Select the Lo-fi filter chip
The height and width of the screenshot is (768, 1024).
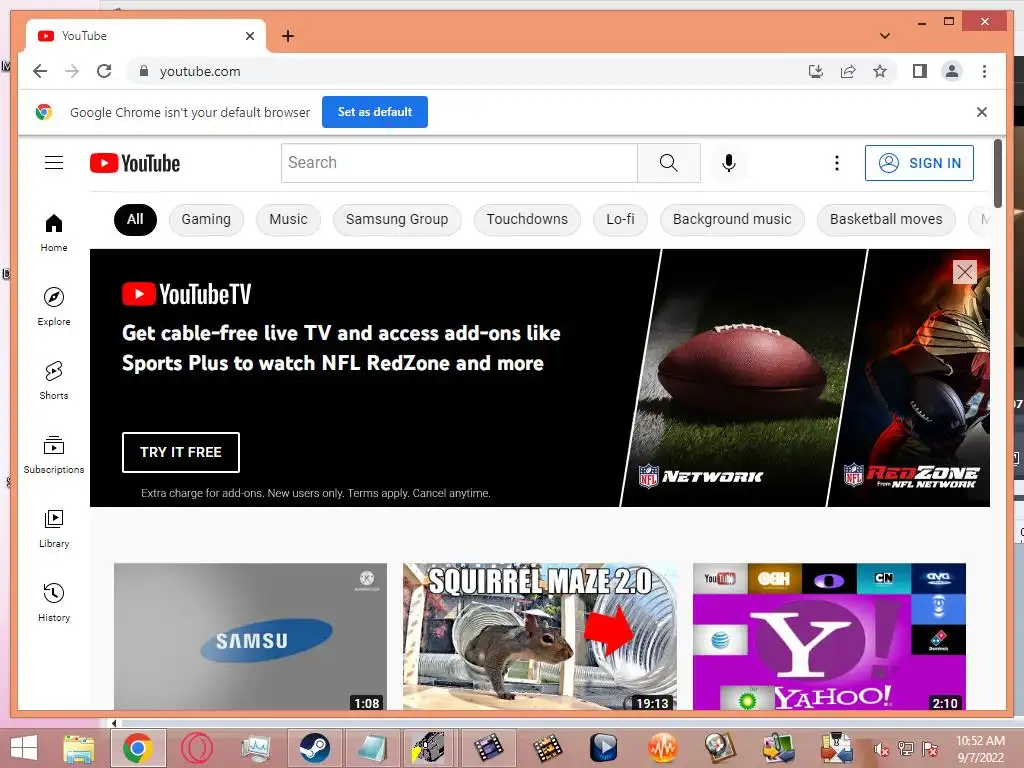[620, 219]
